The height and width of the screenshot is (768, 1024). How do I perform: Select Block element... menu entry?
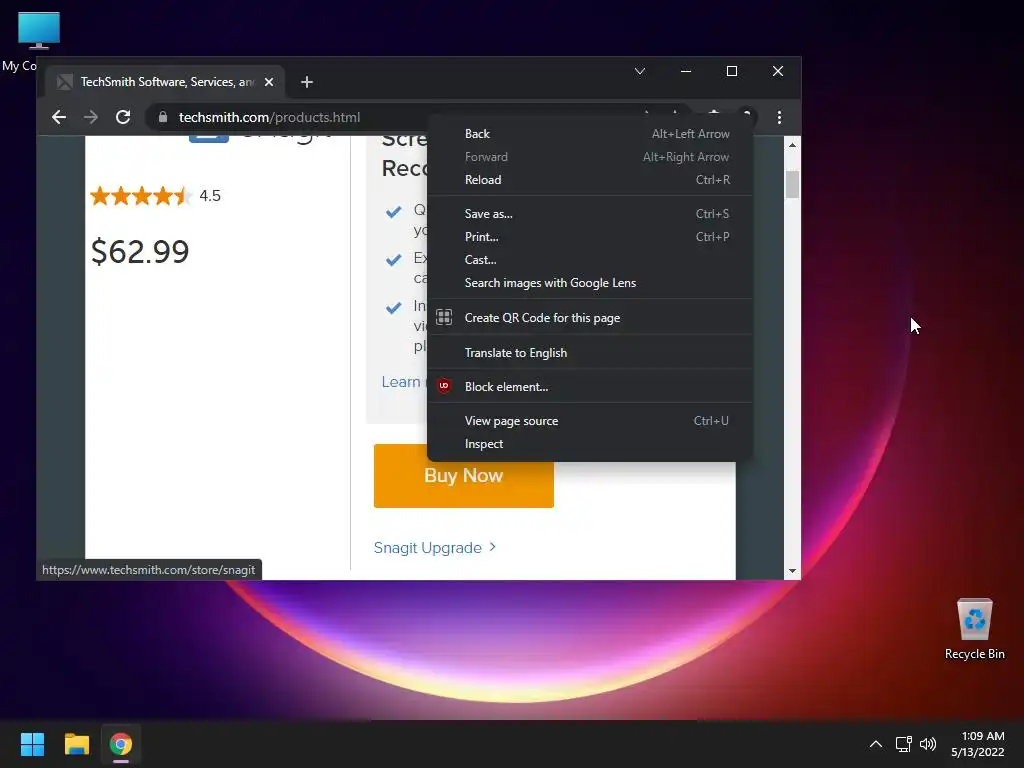(590, 387)
